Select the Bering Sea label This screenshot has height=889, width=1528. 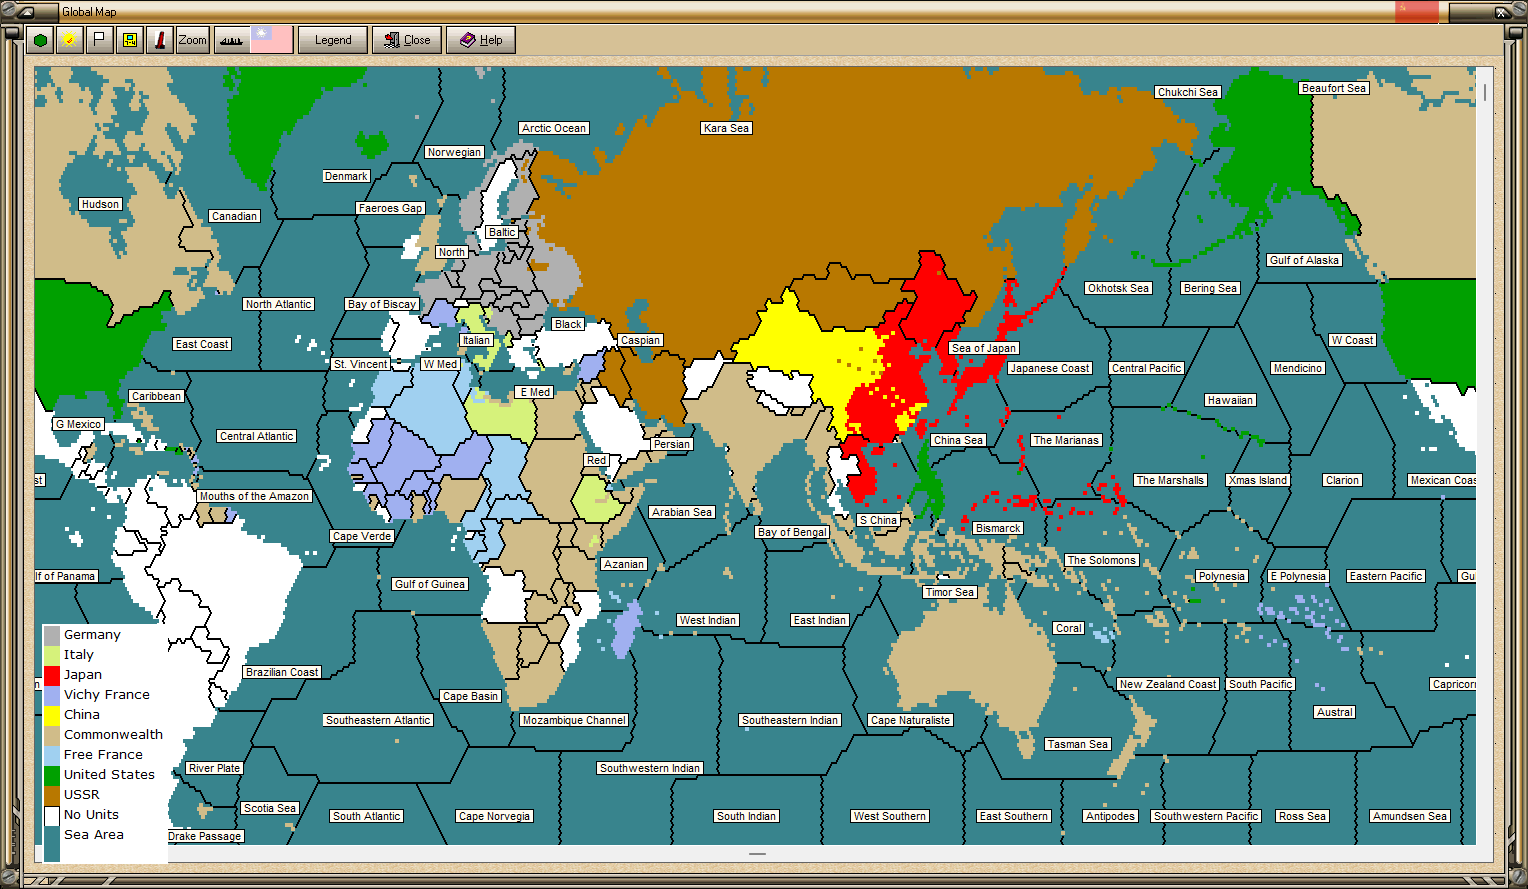tap(1211, 288)
